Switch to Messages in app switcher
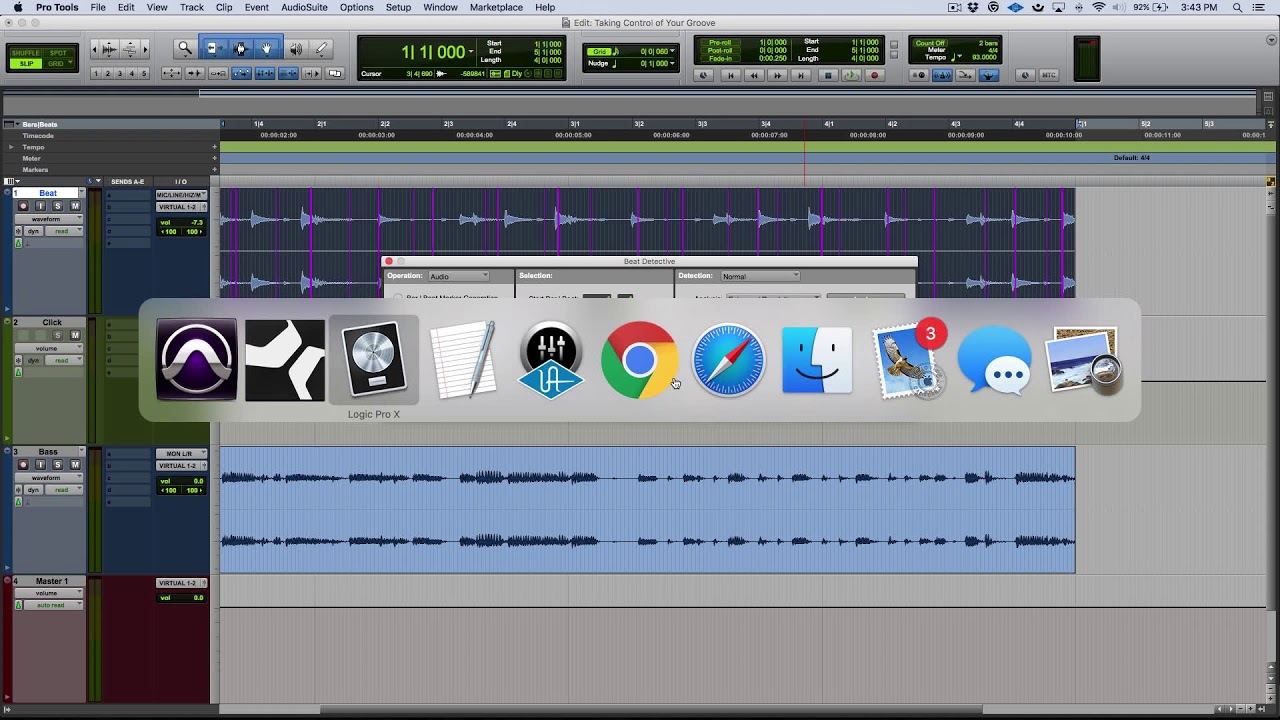Viewport: 1280px width, 720px height. 995,360
